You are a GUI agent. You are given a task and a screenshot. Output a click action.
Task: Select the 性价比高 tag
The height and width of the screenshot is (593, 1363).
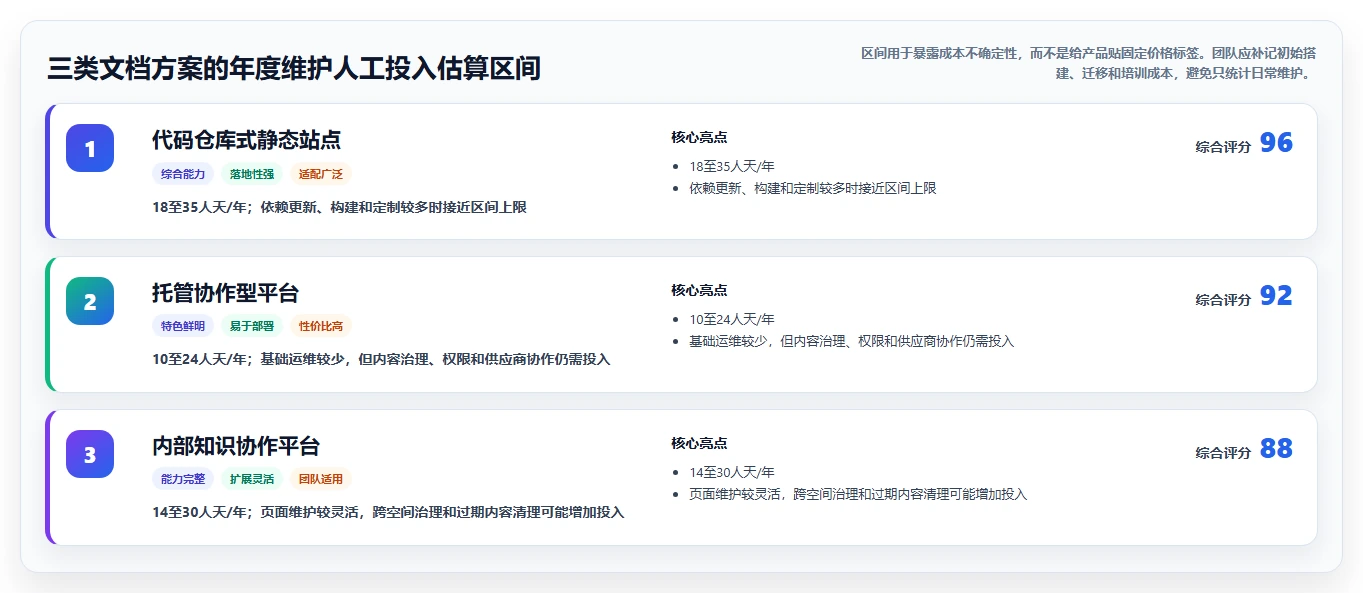click(x=321, y=326)
